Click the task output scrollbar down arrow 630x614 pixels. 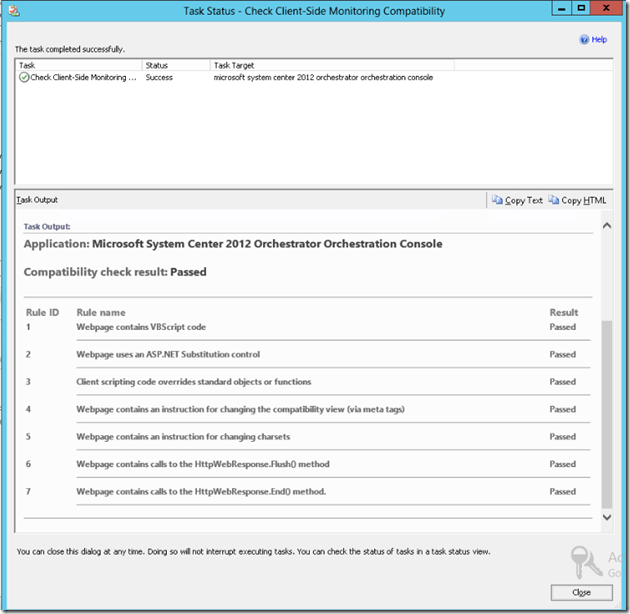(x=606, y=517)
